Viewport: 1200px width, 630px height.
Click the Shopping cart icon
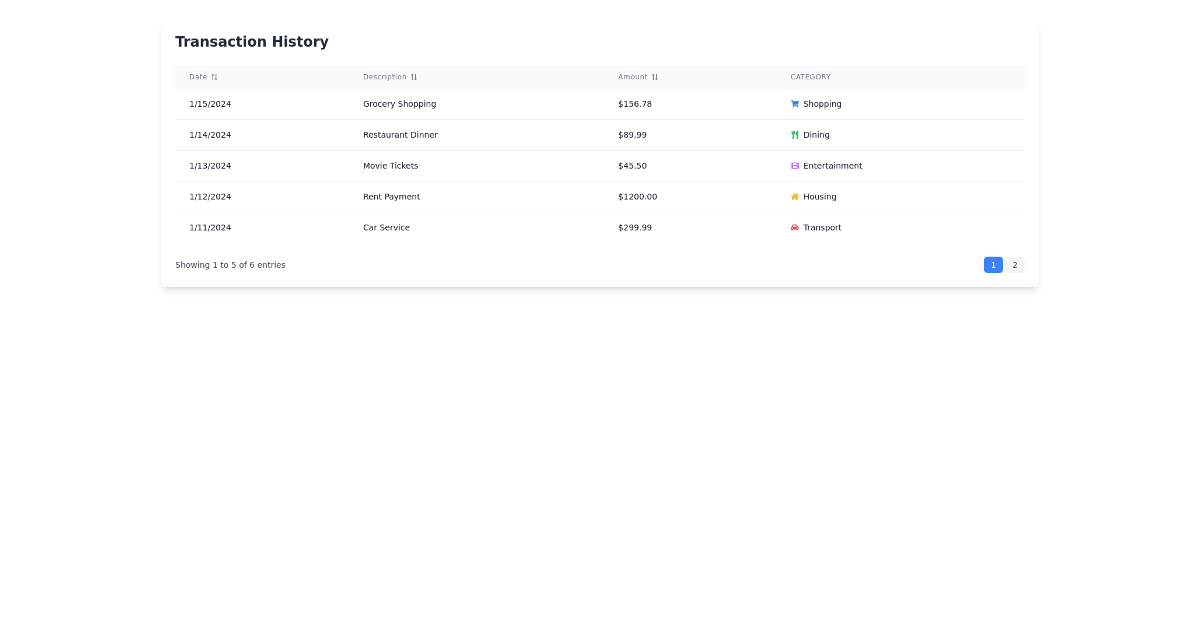[793, 103]
